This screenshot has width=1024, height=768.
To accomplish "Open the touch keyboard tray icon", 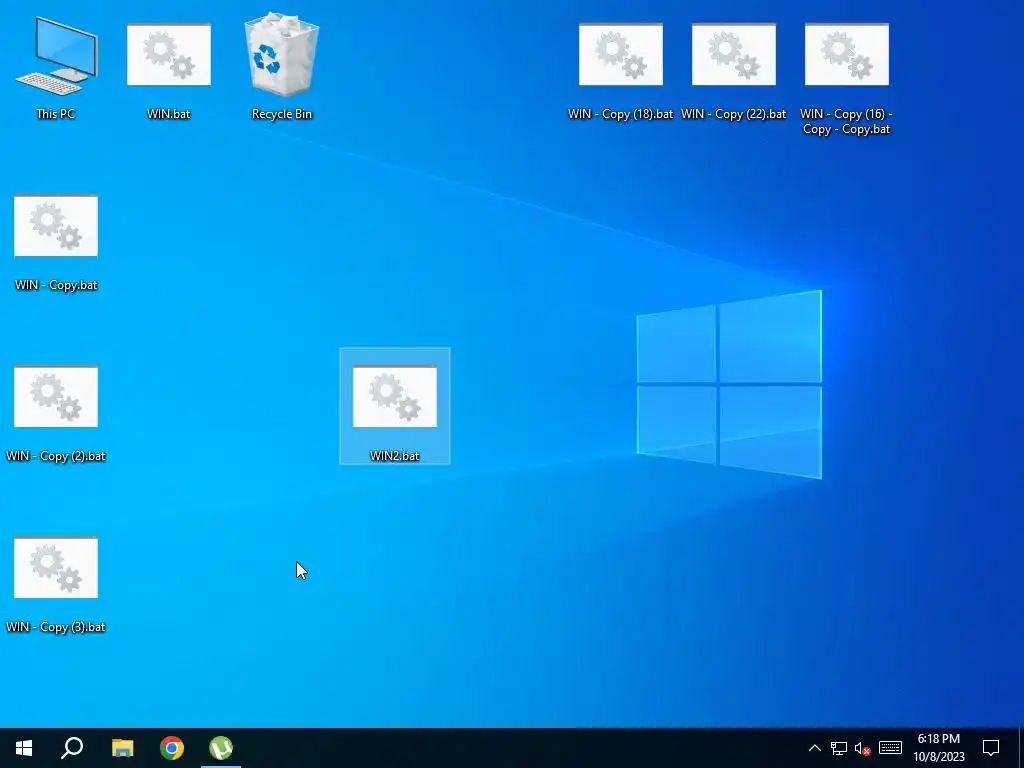I will tap(890, 748).
